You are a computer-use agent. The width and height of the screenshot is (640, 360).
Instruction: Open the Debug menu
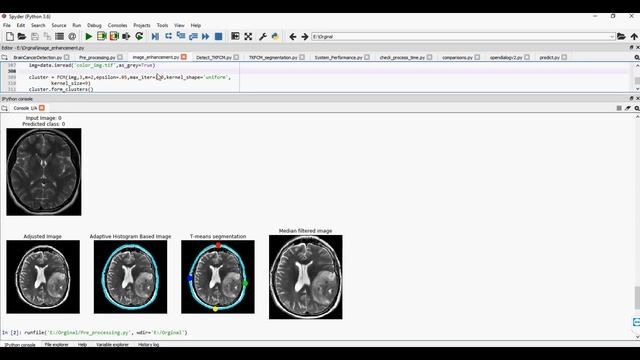(x=94, y=25)
